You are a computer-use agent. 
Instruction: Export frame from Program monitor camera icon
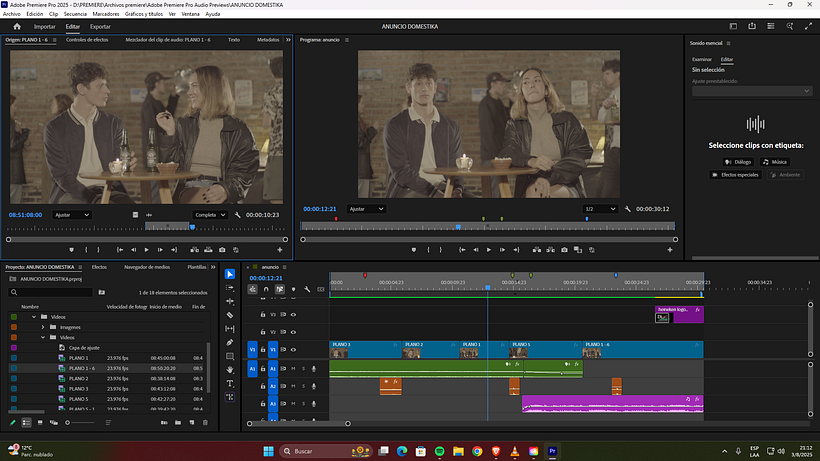564,250
